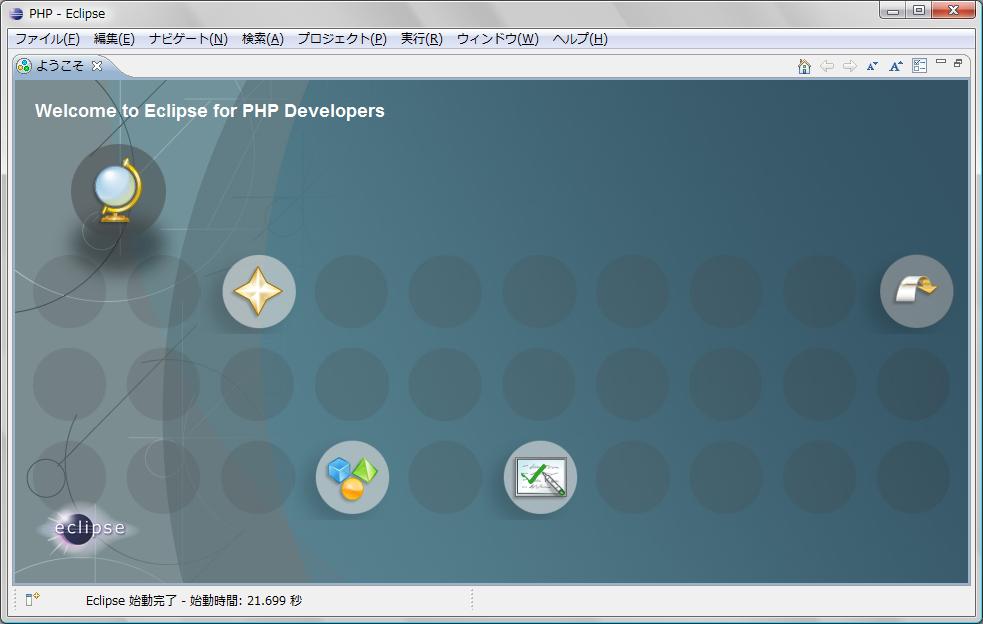The image size is (983, 624).
Task: Open the Overview globe icon
Action: 118,192
